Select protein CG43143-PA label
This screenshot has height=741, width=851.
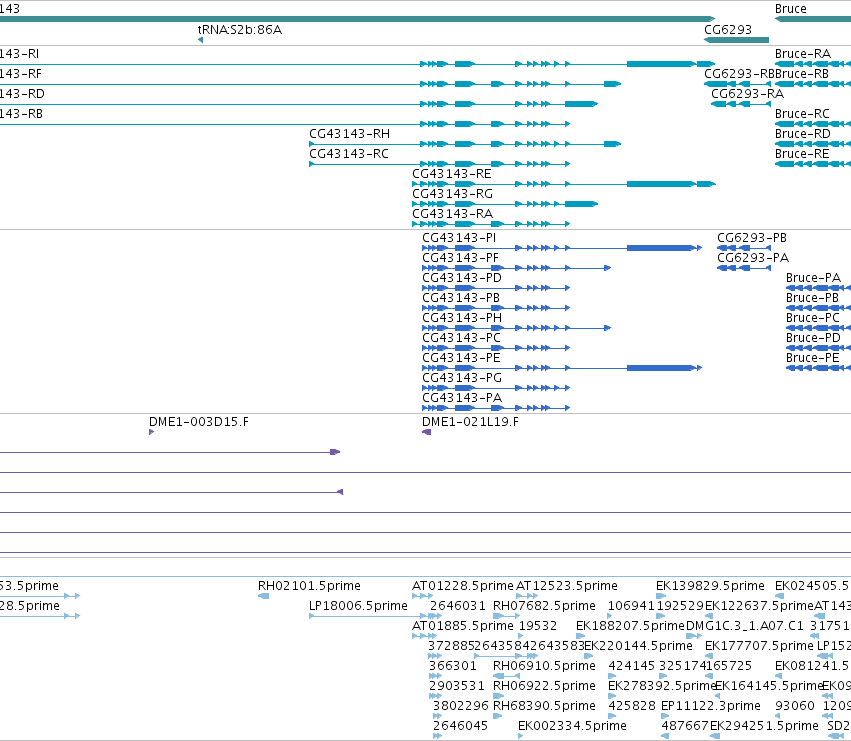(462, 398)
